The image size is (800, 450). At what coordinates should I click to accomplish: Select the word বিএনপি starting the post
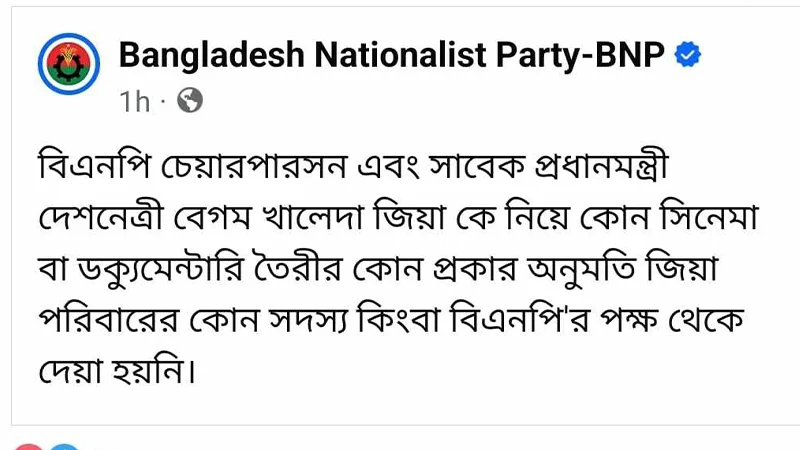click(x=94, y=166)
